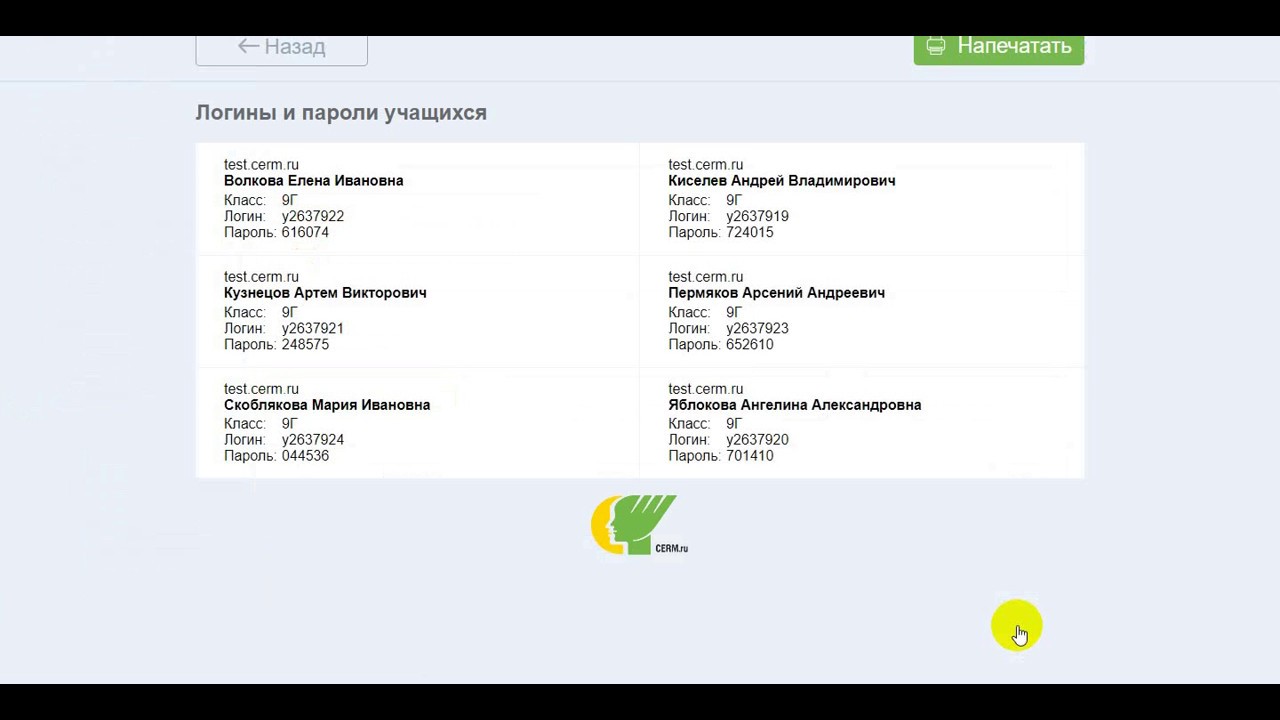Click password 701410
Image resolution: width=1280 pixels, height=720 pixels.
[749, 456]
